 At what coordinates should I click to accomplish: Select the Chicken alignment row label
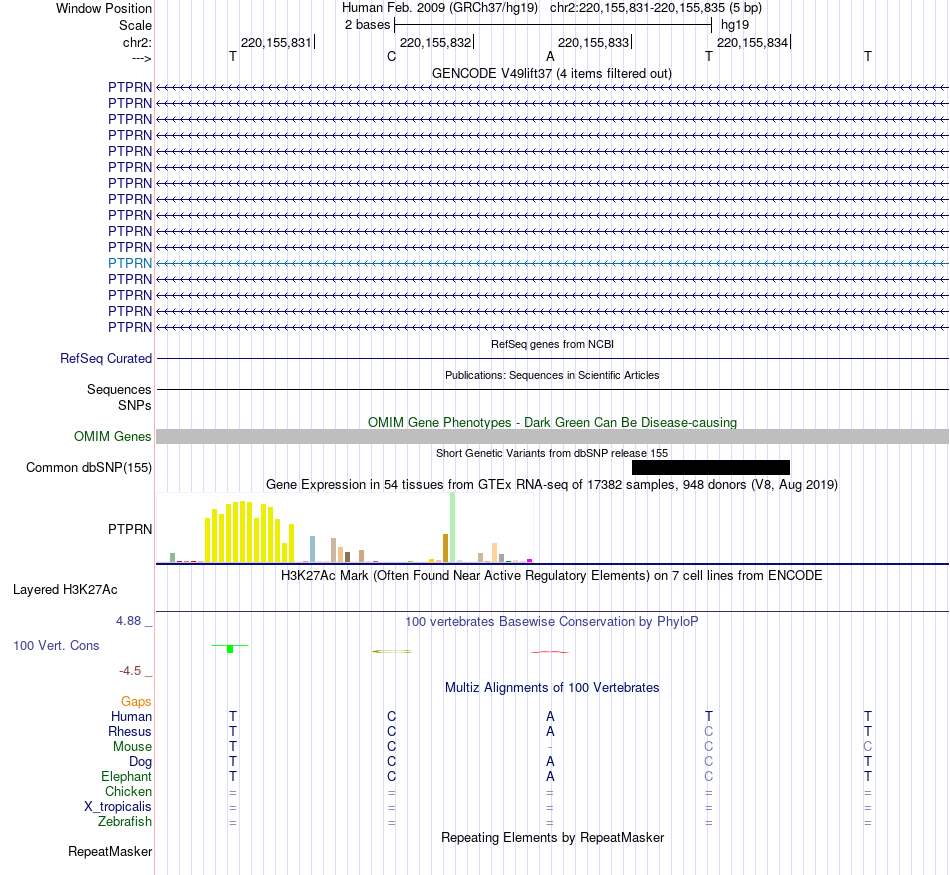point(128,791)
